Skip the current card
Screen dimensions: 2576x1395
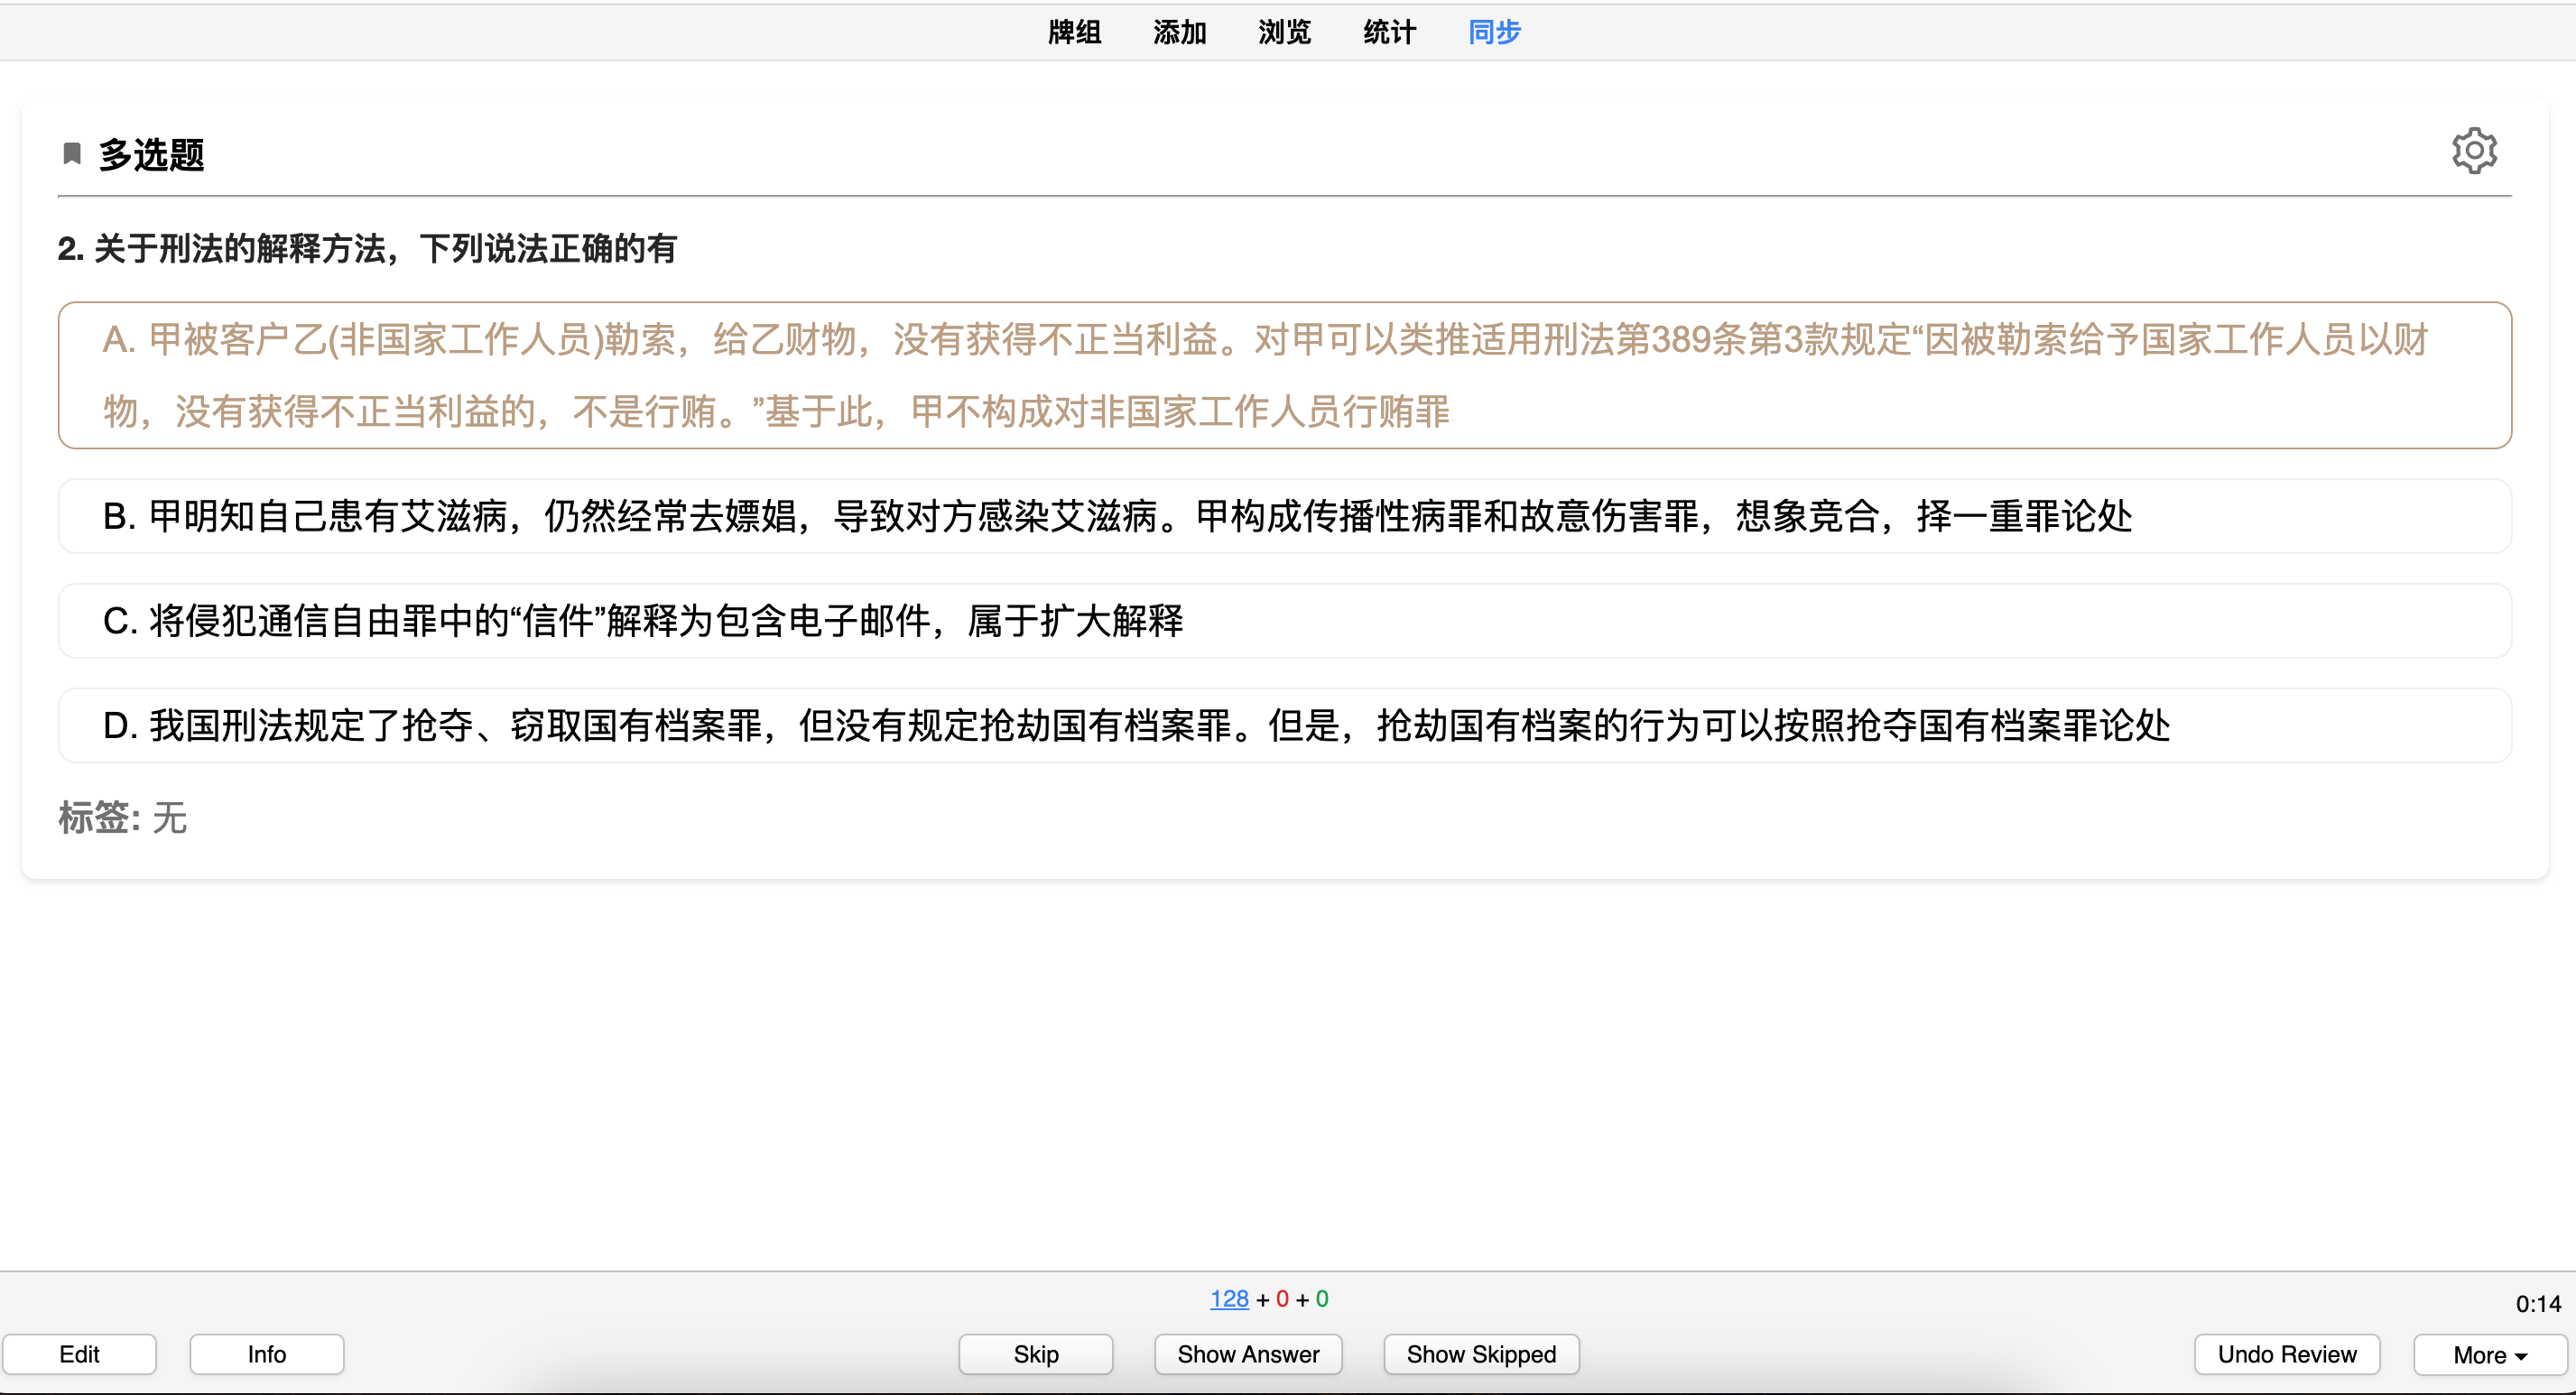click(x=1036, y=1354)
